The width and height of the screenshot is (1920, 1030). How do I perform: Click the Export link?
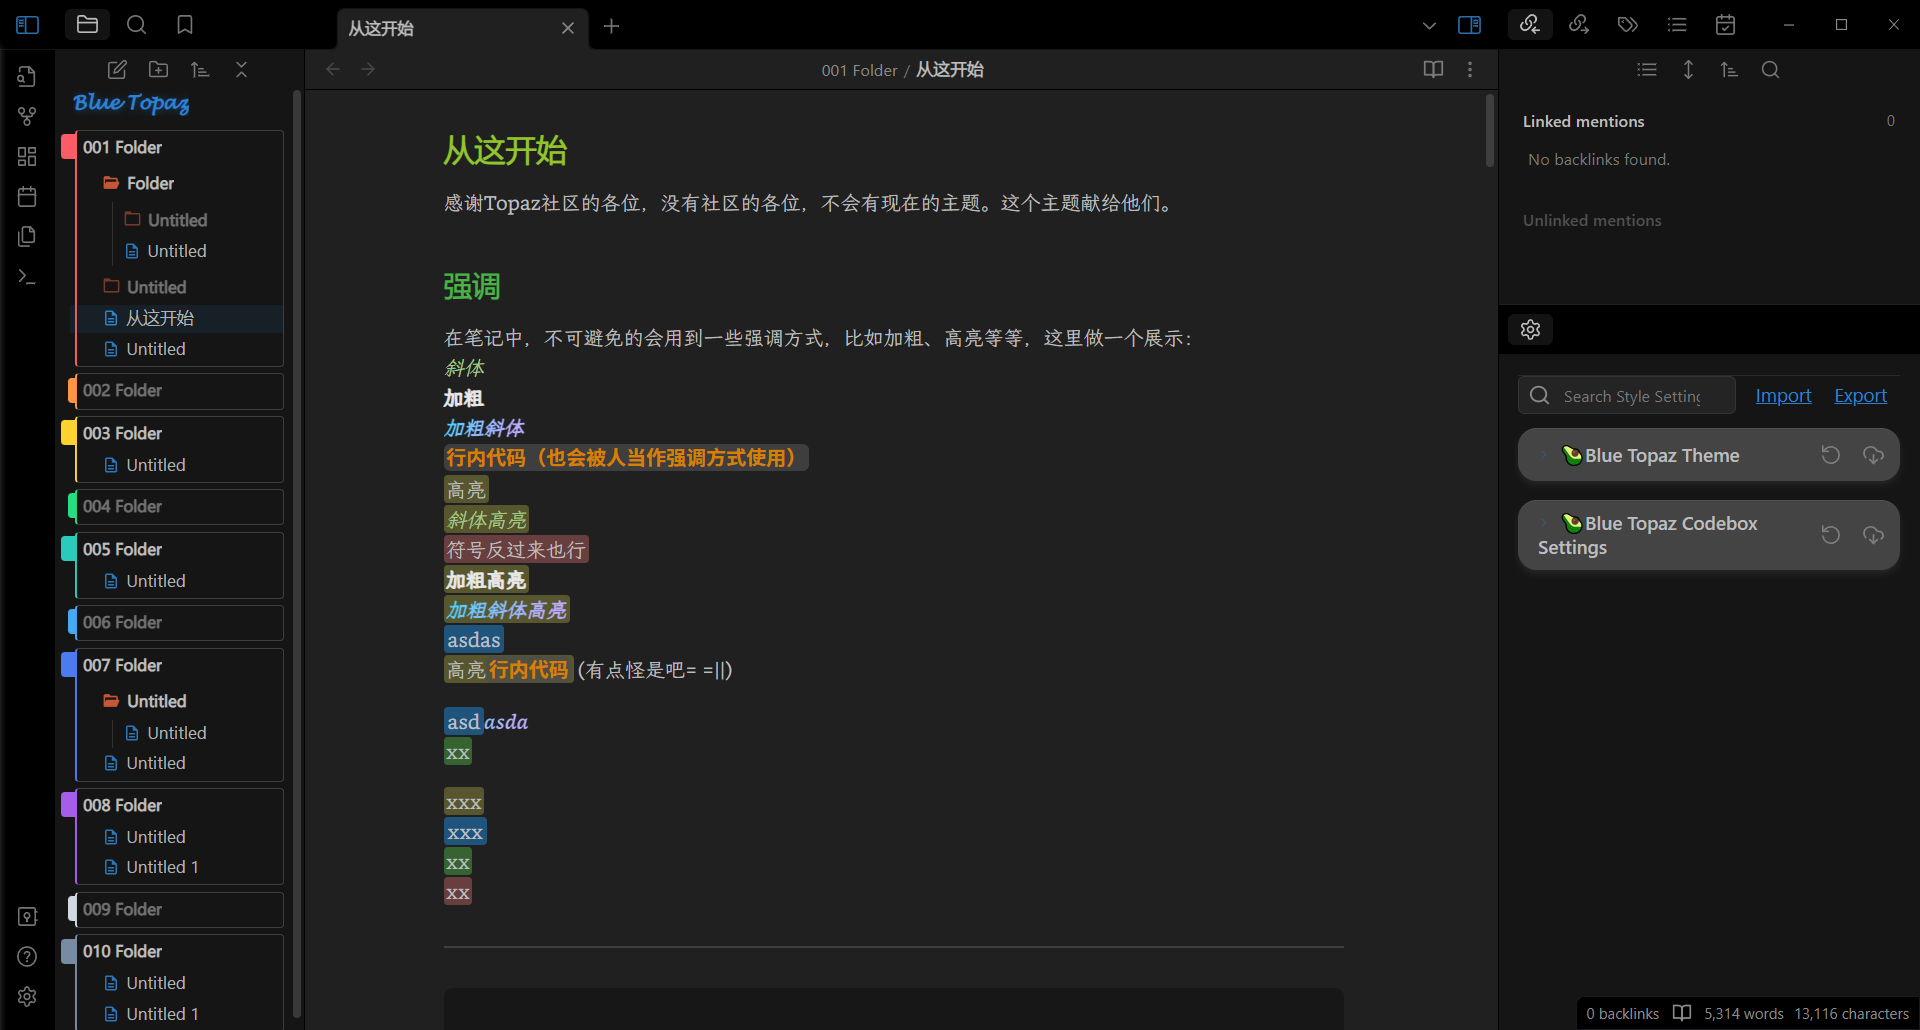click(x=1860, y=395)
